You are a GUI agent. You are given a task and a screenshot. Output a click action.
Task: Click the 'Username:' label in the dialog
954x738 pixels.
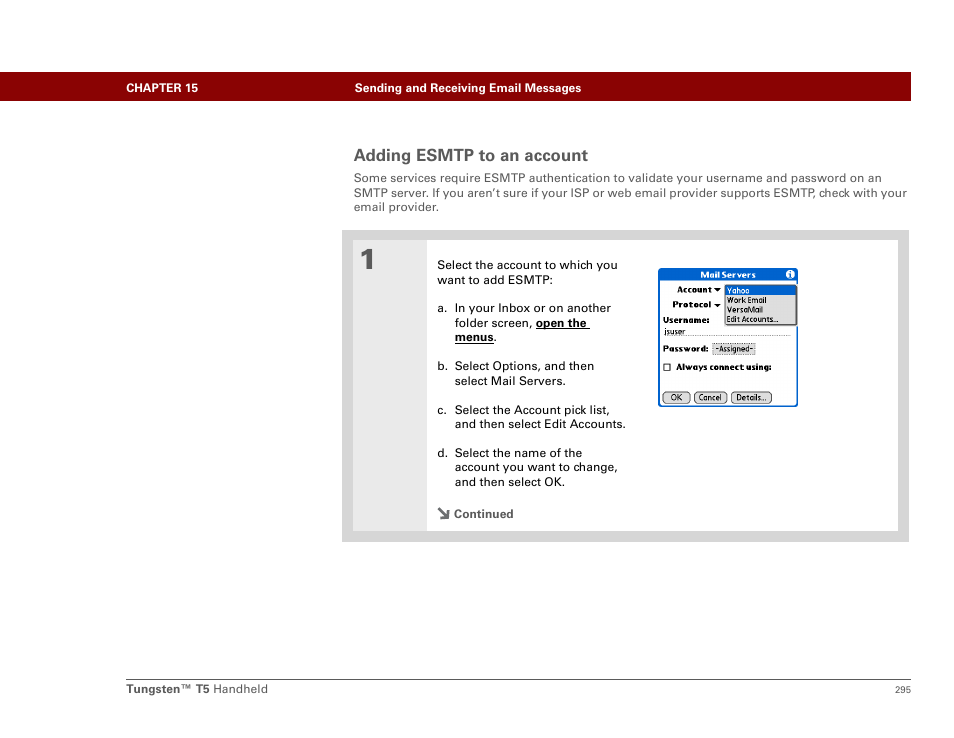[686, 319]
